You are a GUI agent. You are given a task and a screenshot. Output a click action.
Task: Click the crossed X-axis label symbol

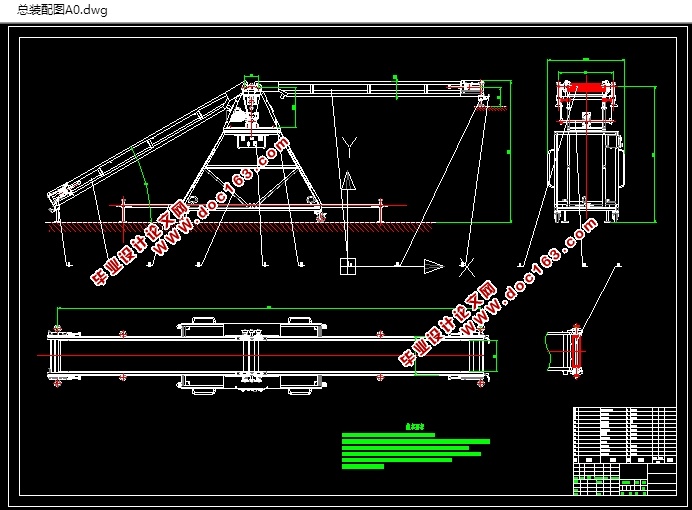click(466, 266)
